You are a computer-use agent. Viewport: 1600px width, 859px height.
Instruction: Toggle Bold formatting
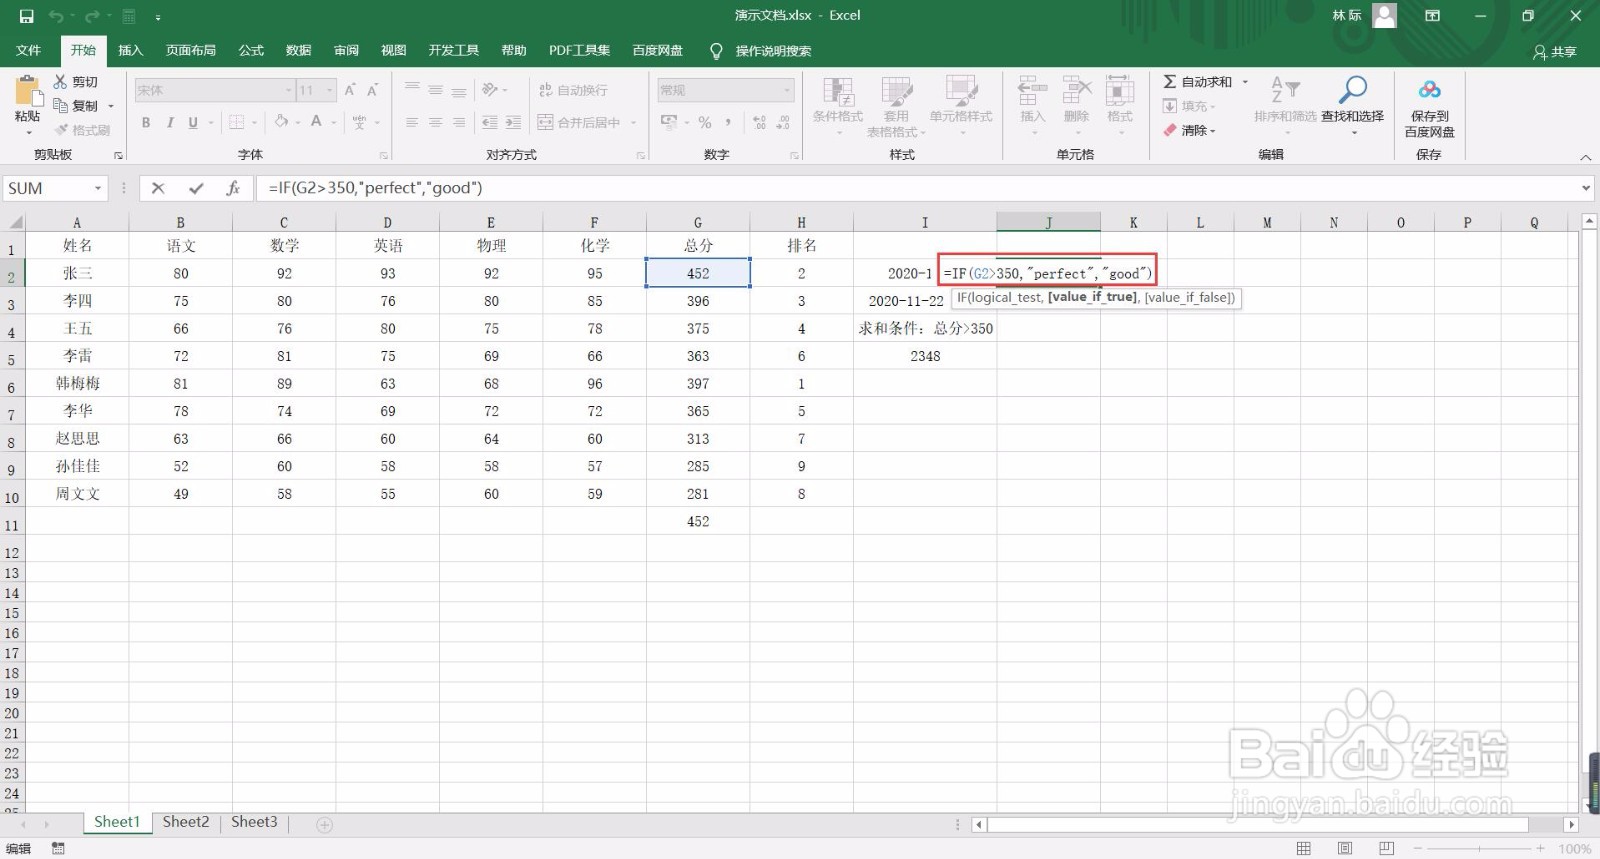(146, 122)
